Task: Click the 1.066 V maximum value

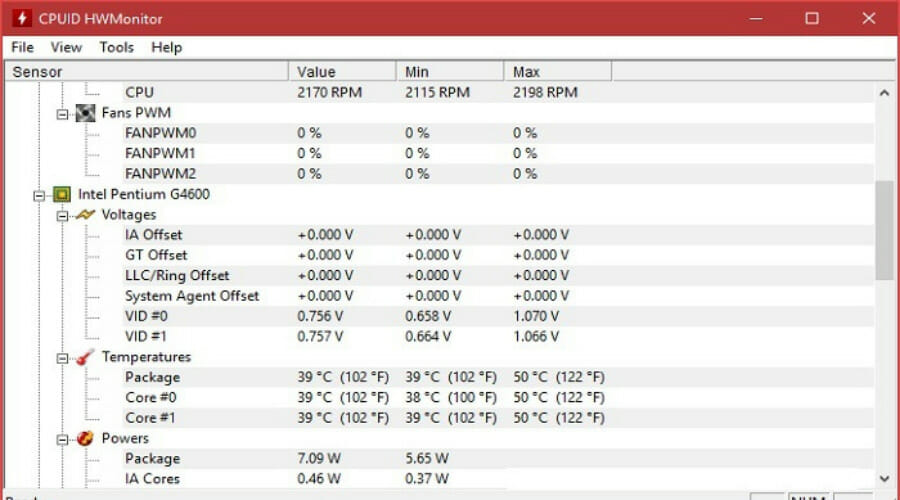Action: (536, 336)
